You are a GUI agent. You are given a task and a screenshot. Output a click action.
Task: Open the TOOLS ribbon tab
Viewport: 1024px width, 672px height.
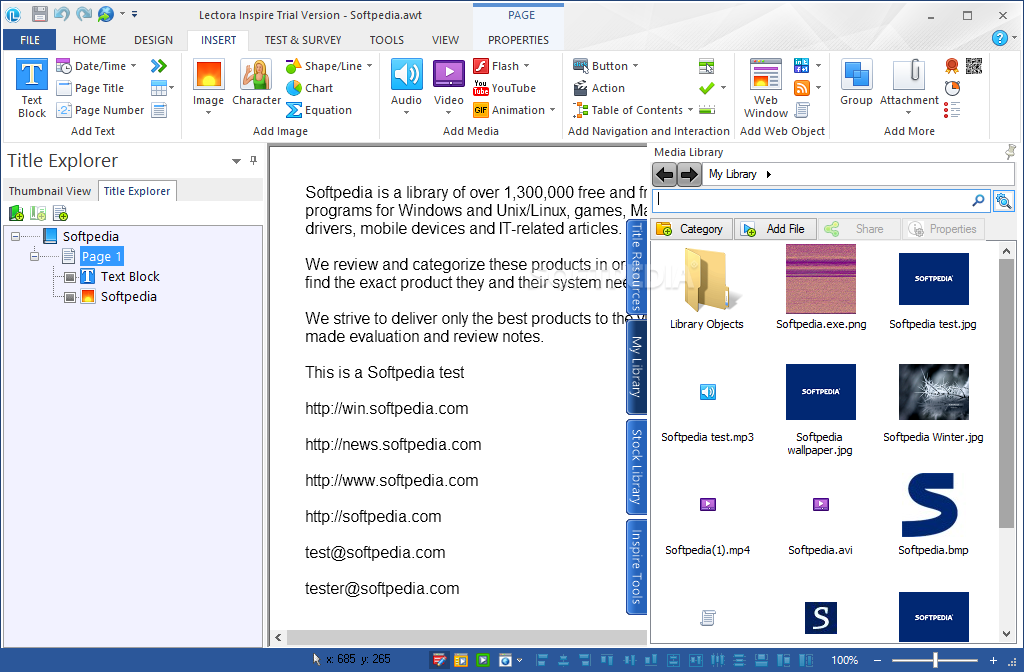[x=387, y=40]
